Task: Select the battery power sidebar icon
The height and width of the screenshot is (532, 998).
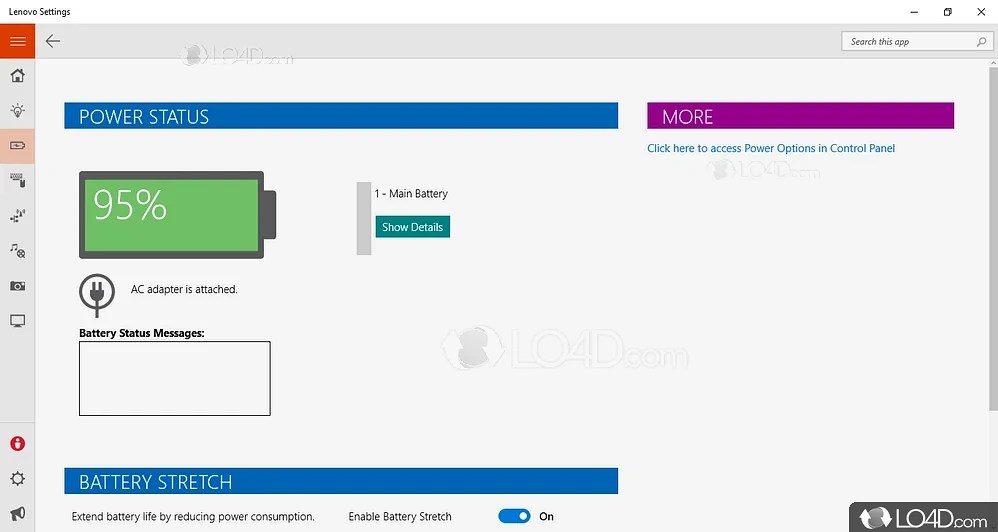Action: 17,146
